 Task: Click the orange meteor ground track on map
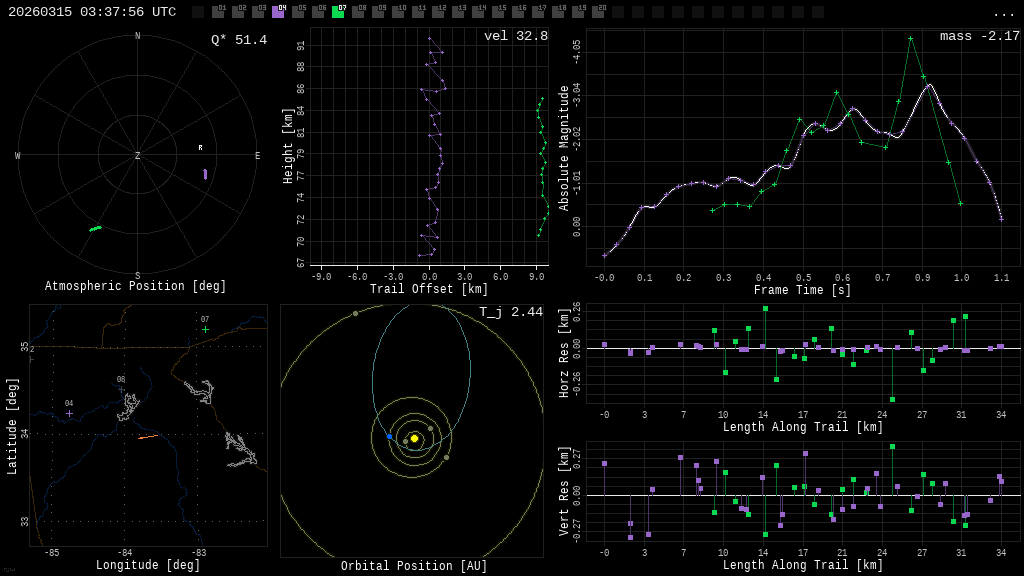[147, 437]
